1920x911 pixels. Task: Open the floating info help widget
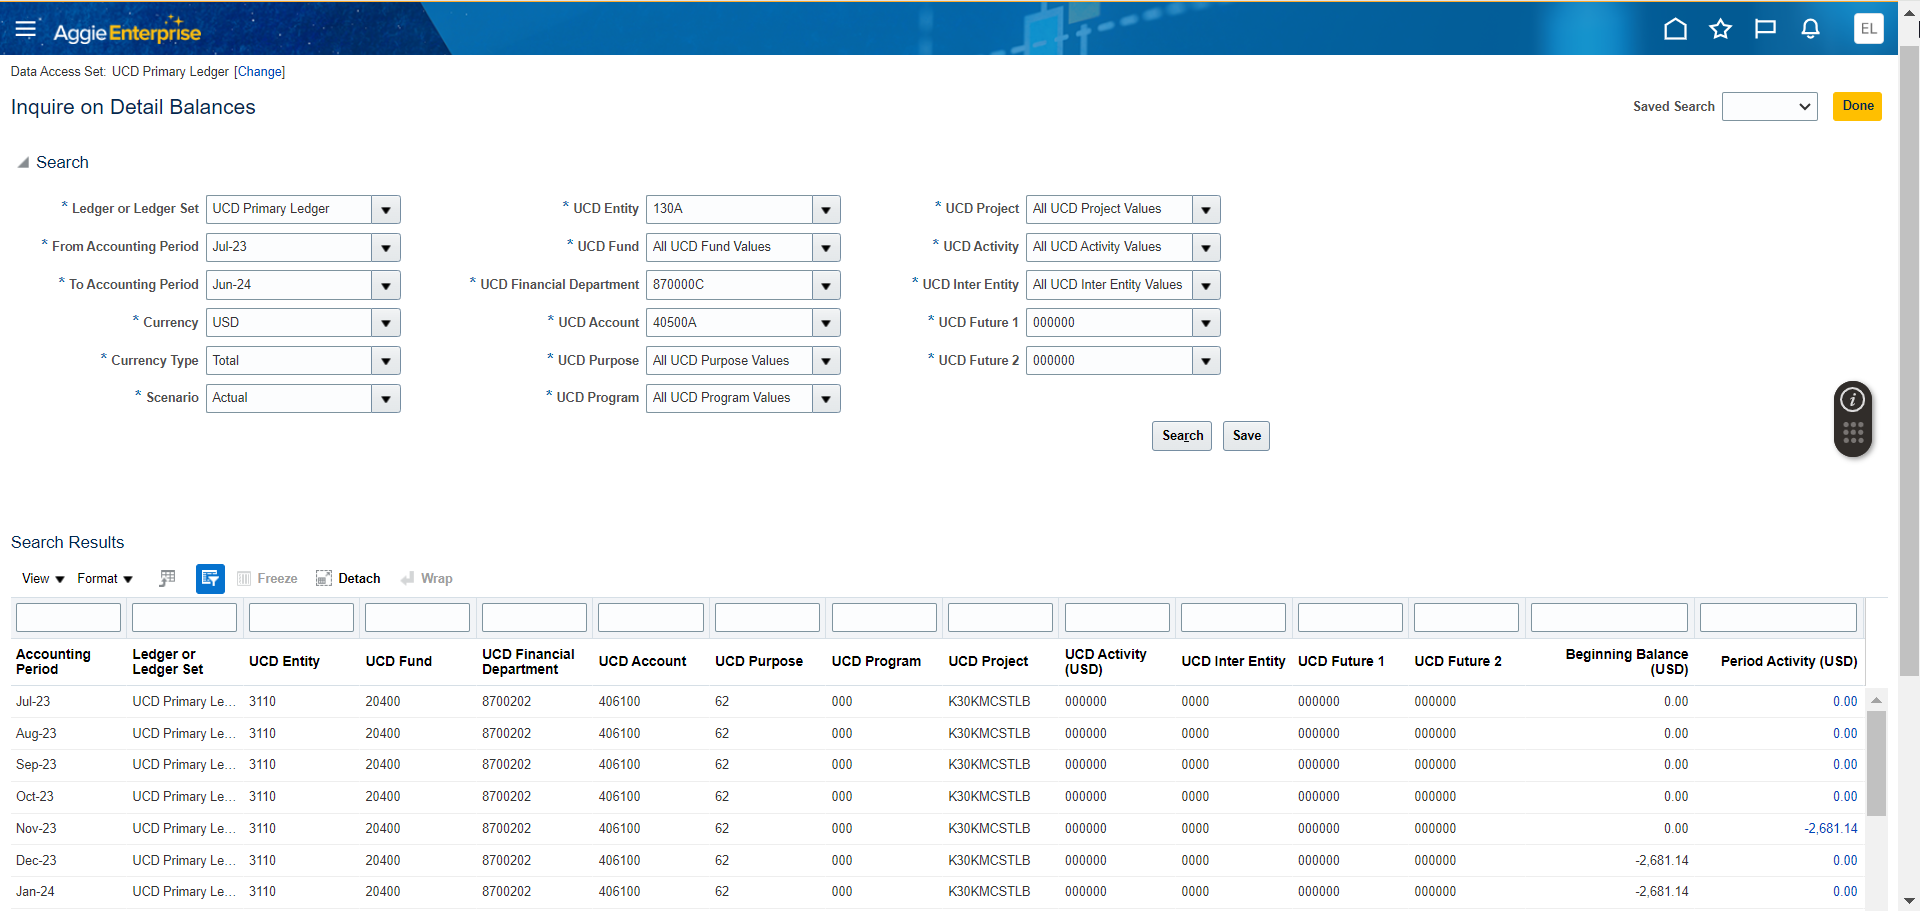(1852, 400)
